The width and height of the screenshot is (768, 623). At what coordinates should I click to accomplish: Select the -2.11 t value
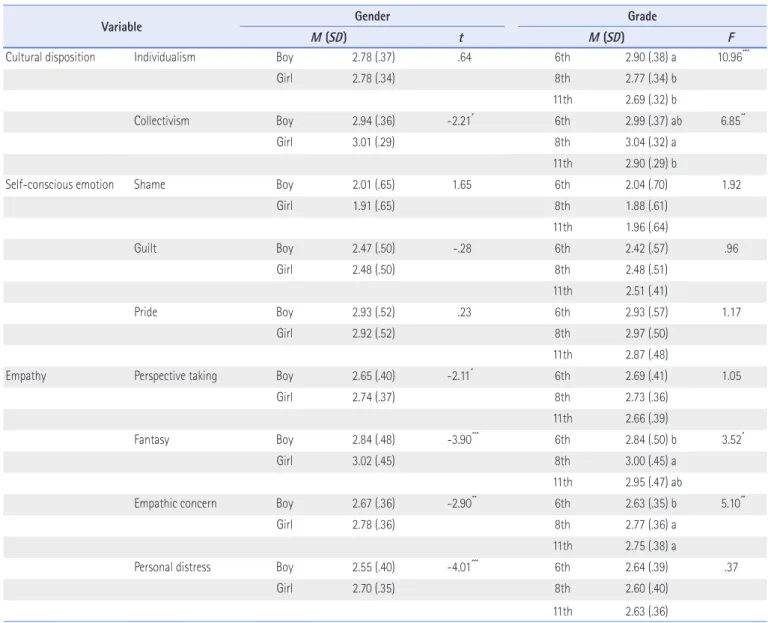pyautogui.click(x=460, y=376)
